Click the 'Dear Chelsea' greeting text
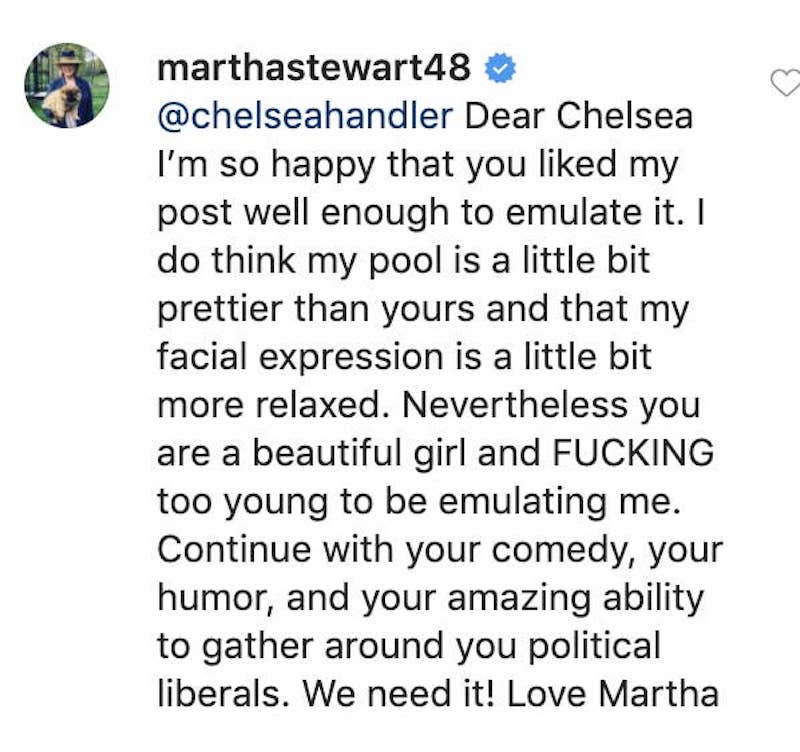Screen dimensions: 800x752 579,116
